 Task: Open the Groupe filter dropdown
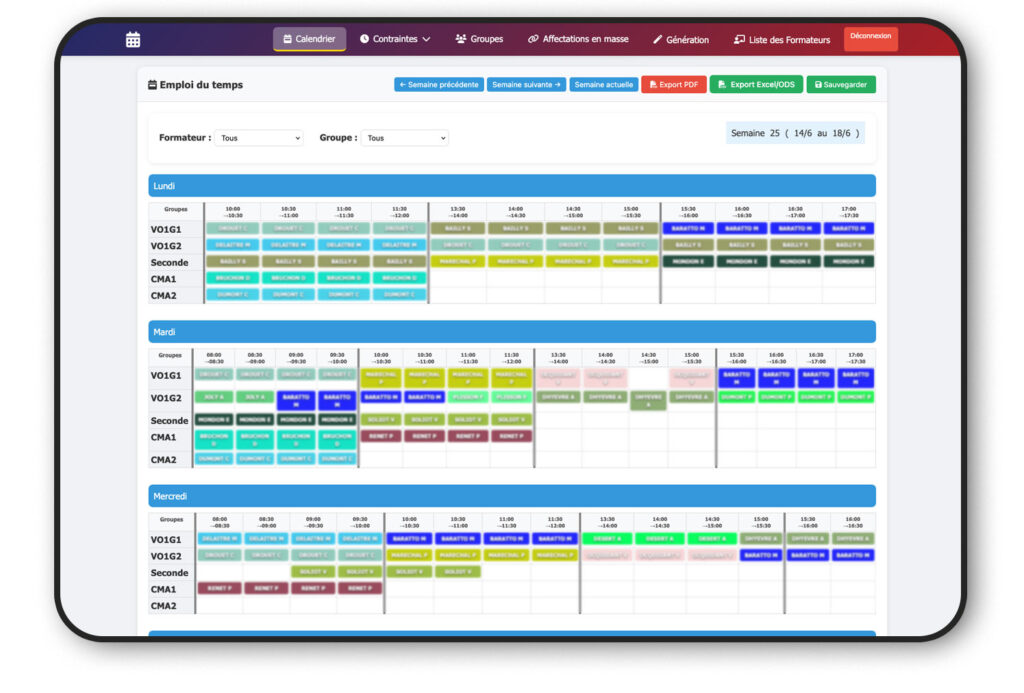[405, 138]
